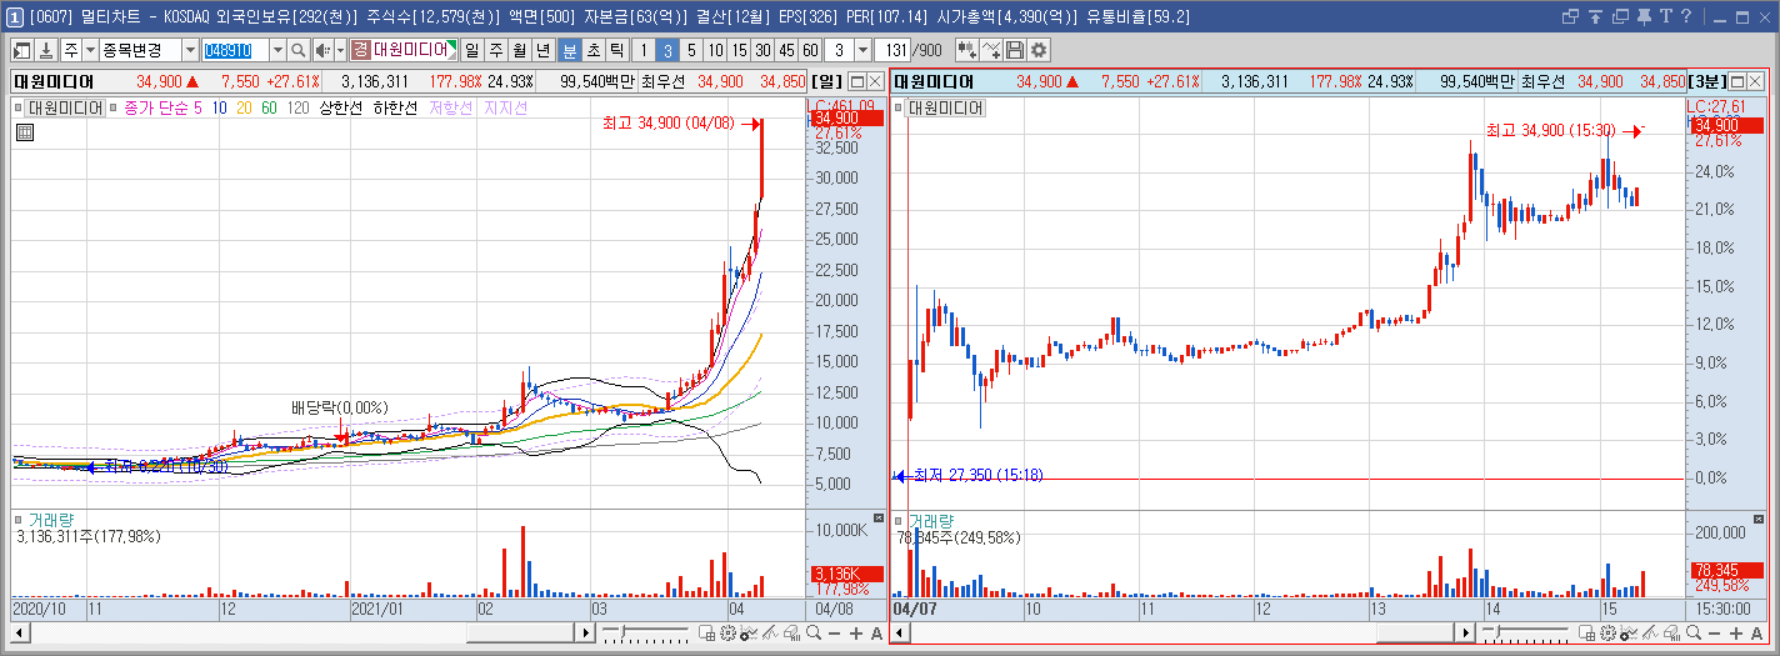Click the pin window icon in title bar
The image size is (1780, 656).
pos(1643,16)
